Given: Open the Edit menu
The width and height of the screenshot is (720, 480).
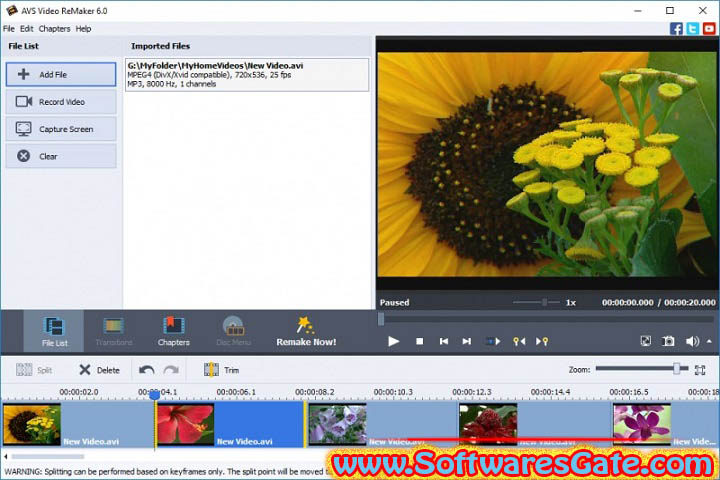Looking at the screenshot, I should coord(27,28).
